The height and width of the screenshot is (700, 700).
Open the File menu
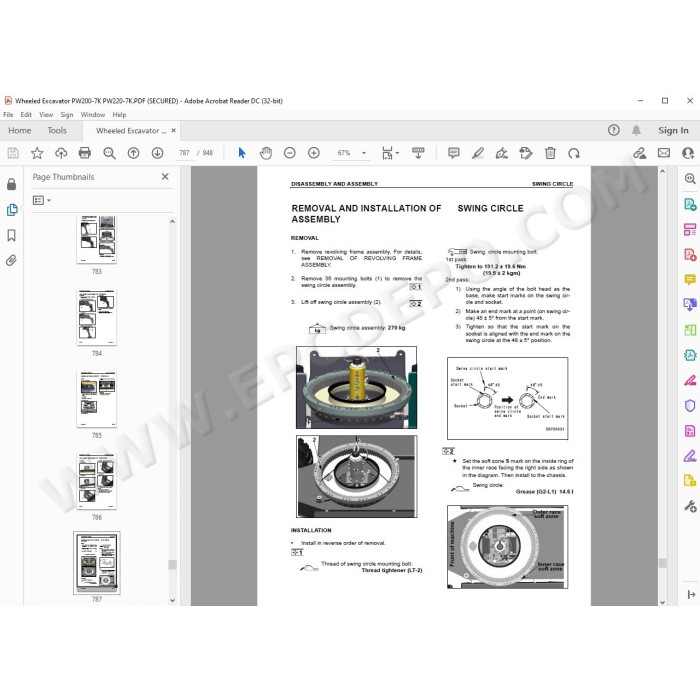[8, 115]
